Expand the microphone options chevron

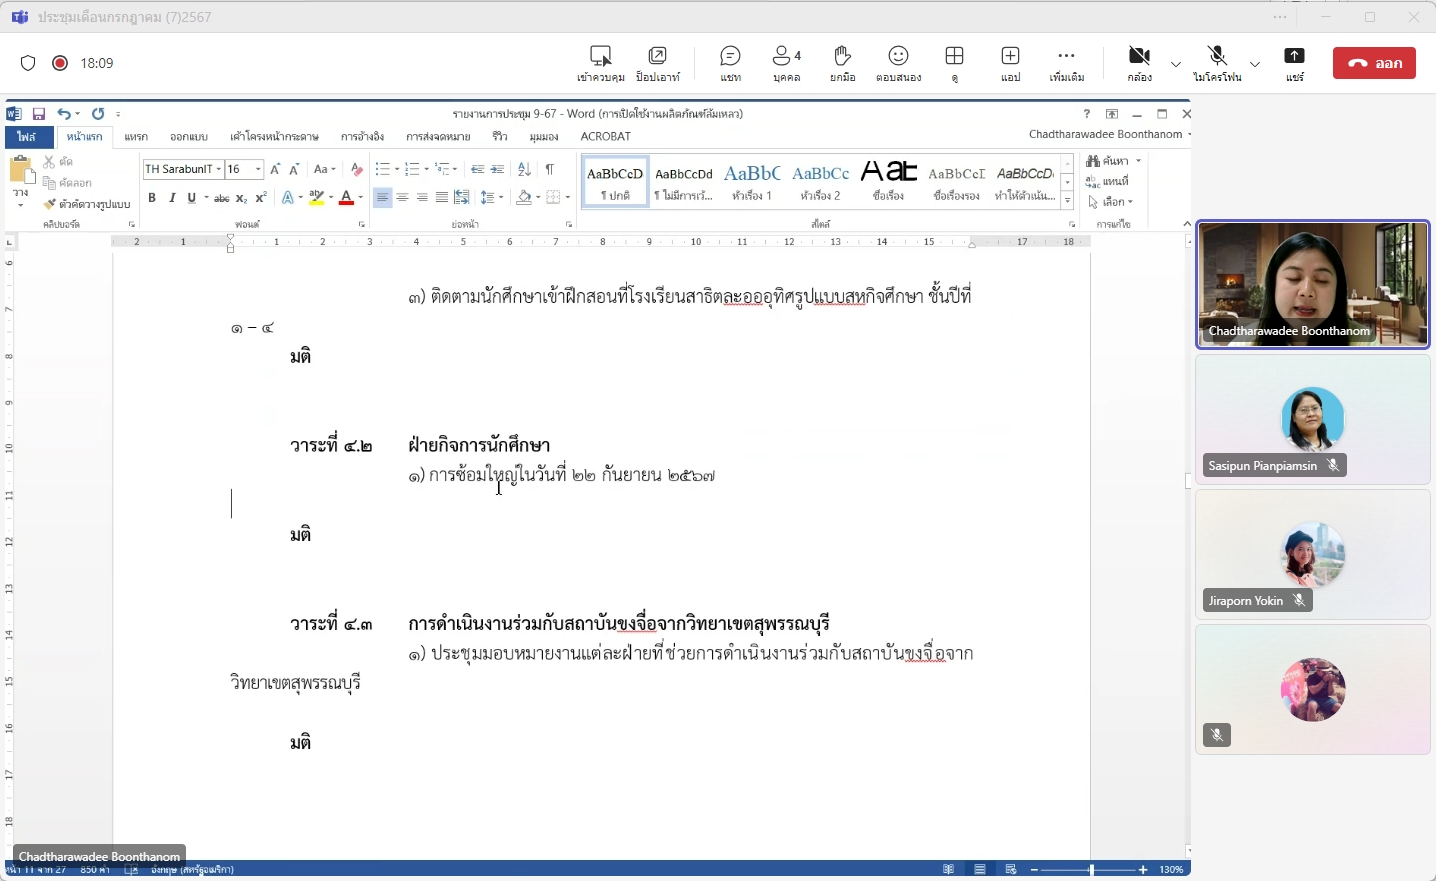pos(1255,64)
